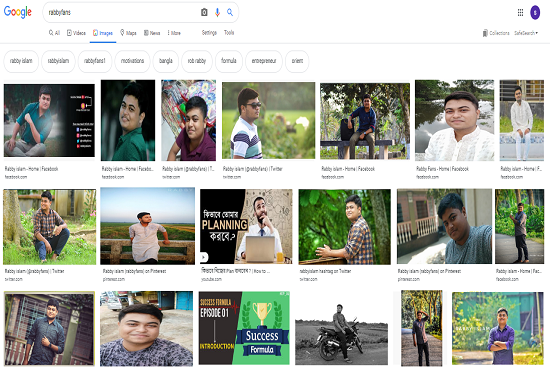Open the Settings menu
Image resolution: width=550 pixels, height=370 pixels.
(209, 33)
